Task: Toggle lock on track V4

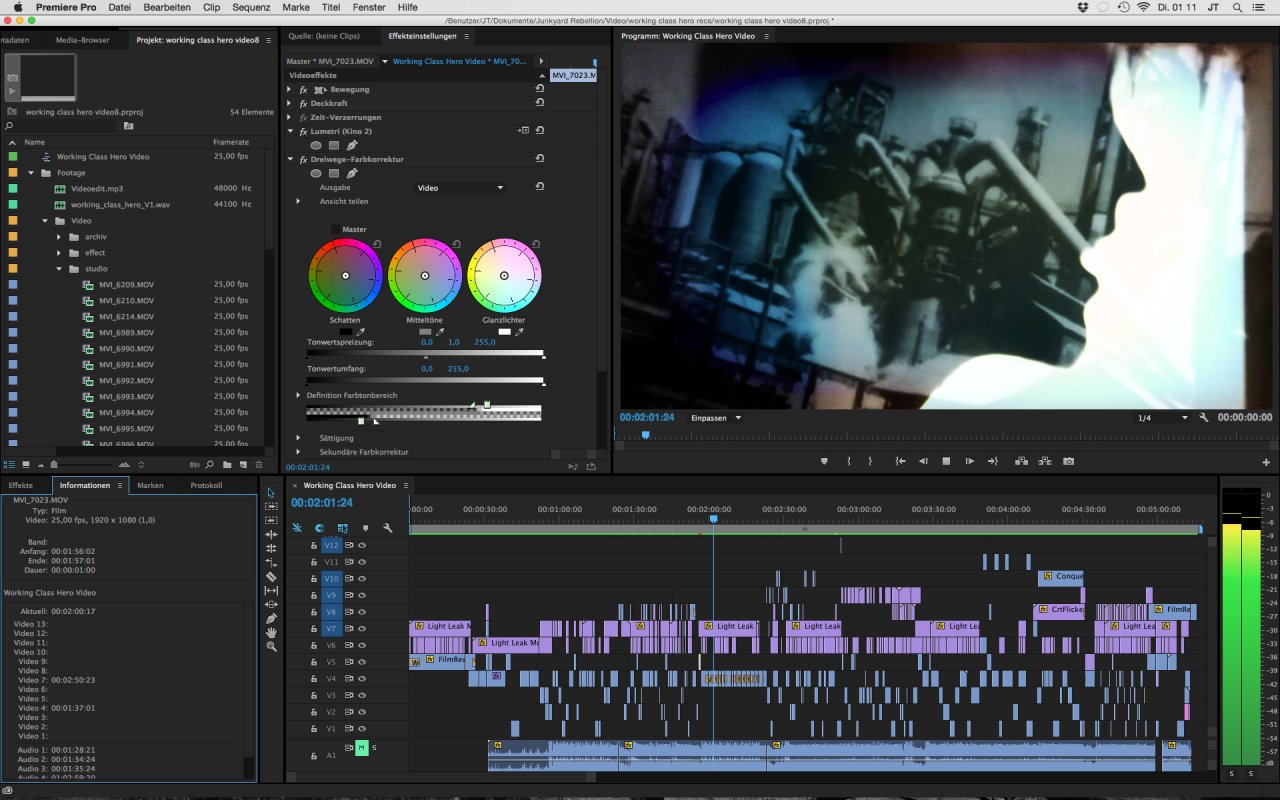Action: 313,679
